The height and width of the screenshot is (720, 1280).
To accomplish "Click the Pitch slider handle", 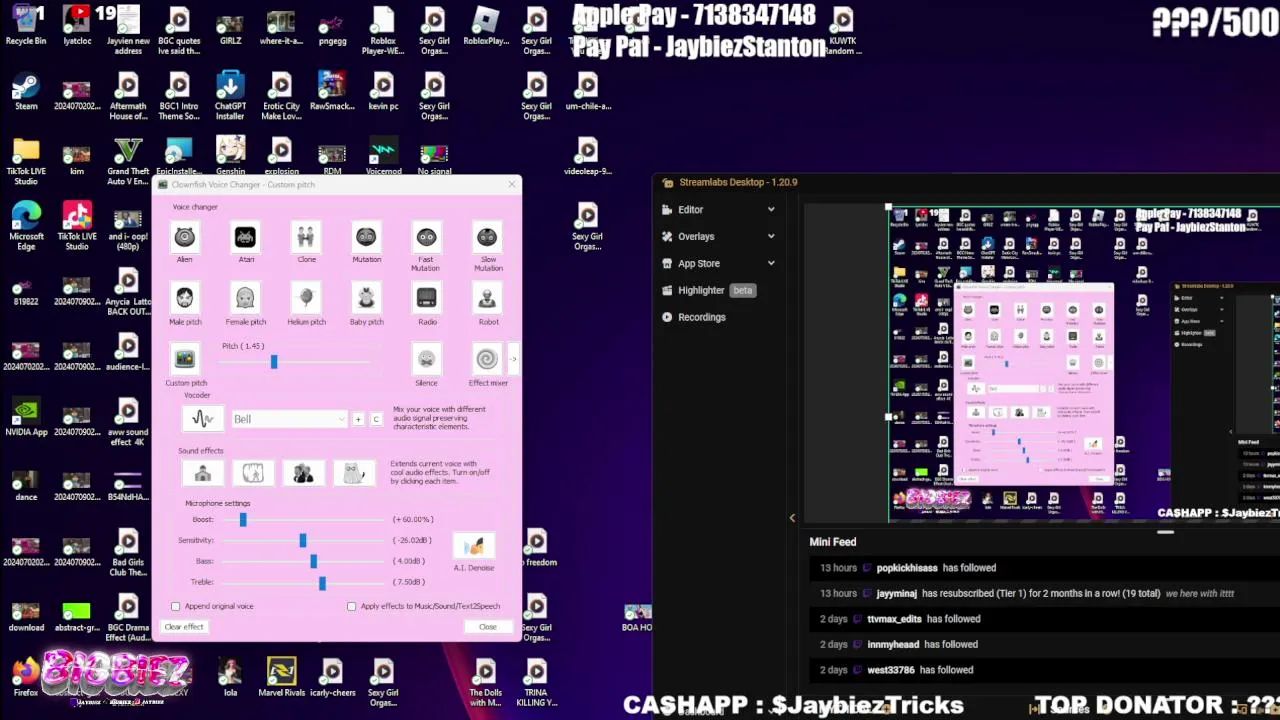I will pos(273,362).
